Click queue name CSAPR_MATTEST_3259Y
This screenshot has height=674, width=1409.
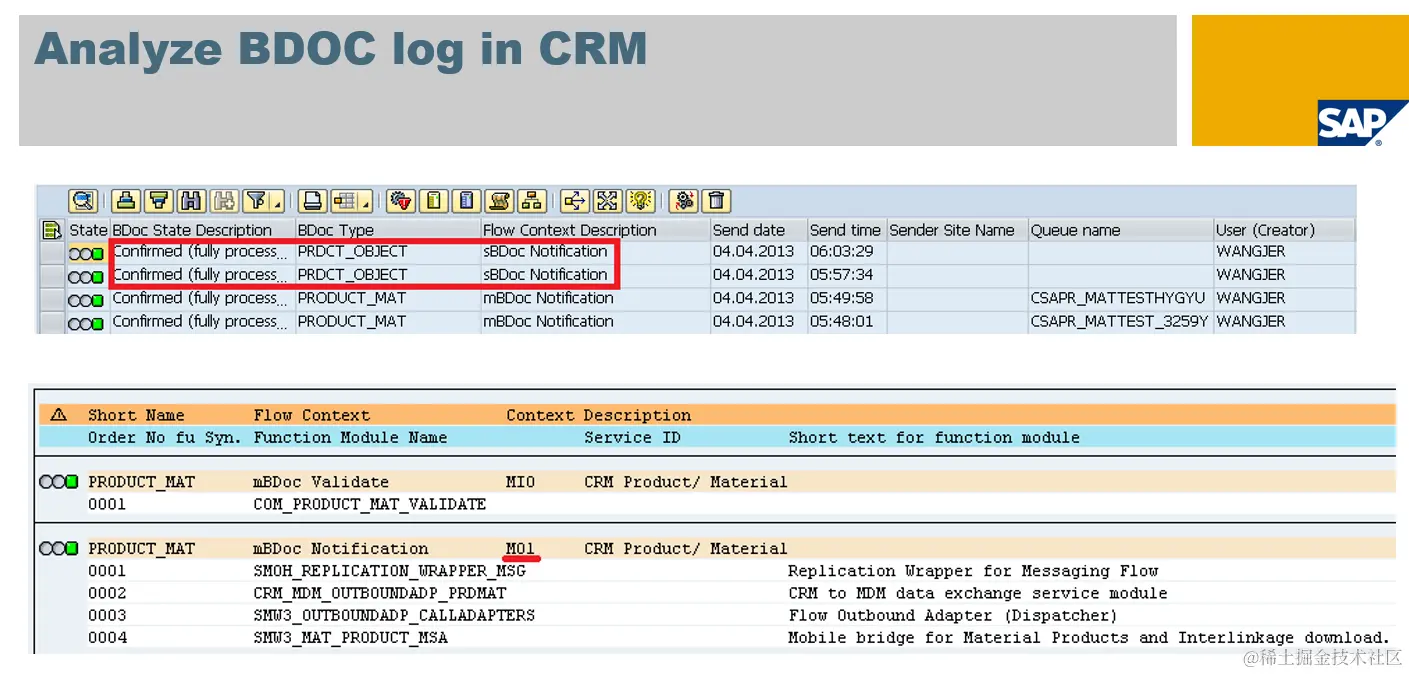point(1119,321)
